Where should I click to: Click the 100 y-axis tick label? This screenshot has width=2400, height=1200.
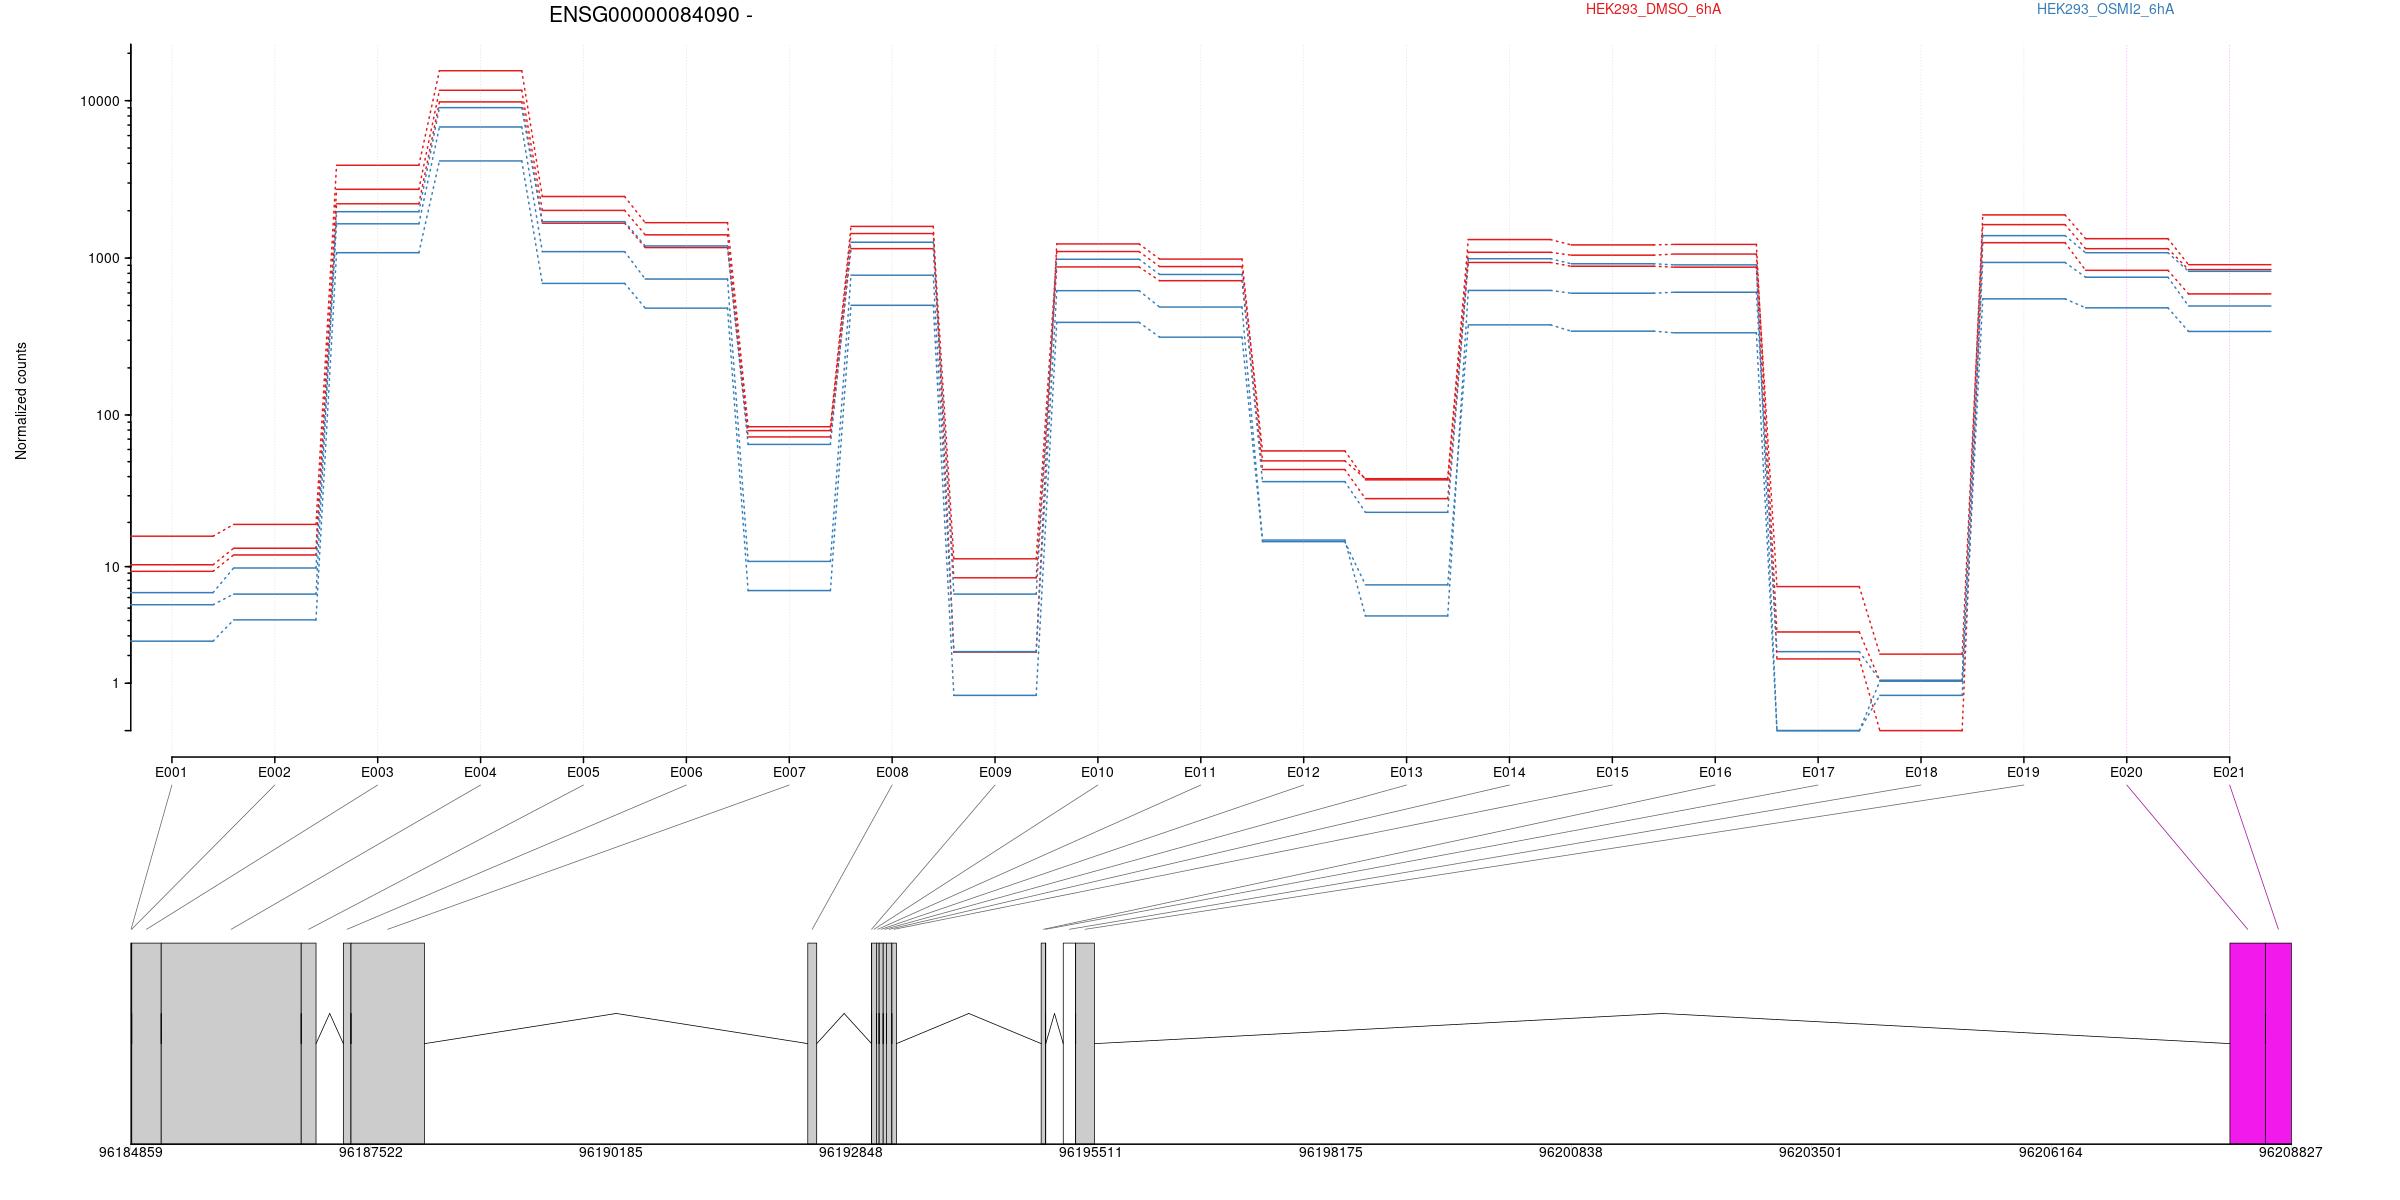click(x=106, y=415)
